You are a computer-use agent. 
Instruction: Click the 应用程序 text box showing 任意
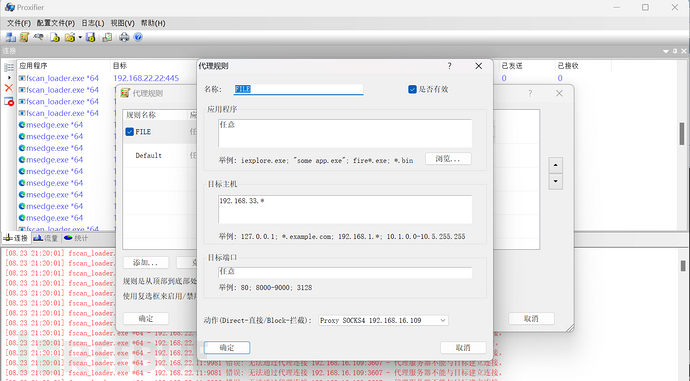(x=345, y=133)
